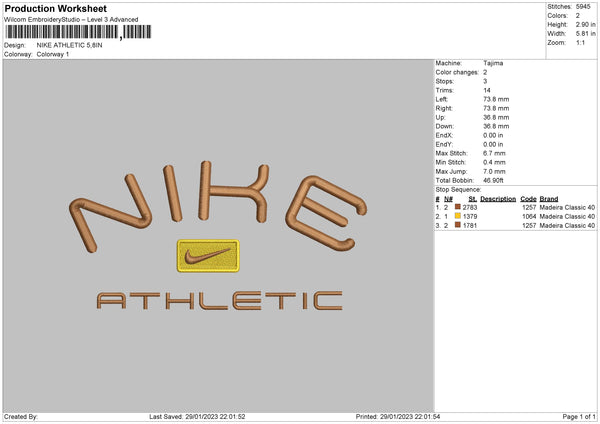Click stitch count 2783 in stop sequence
Image resolution: width=600 pixels, height=424 pixels.
pyautogui.click(x=470, y=207)
